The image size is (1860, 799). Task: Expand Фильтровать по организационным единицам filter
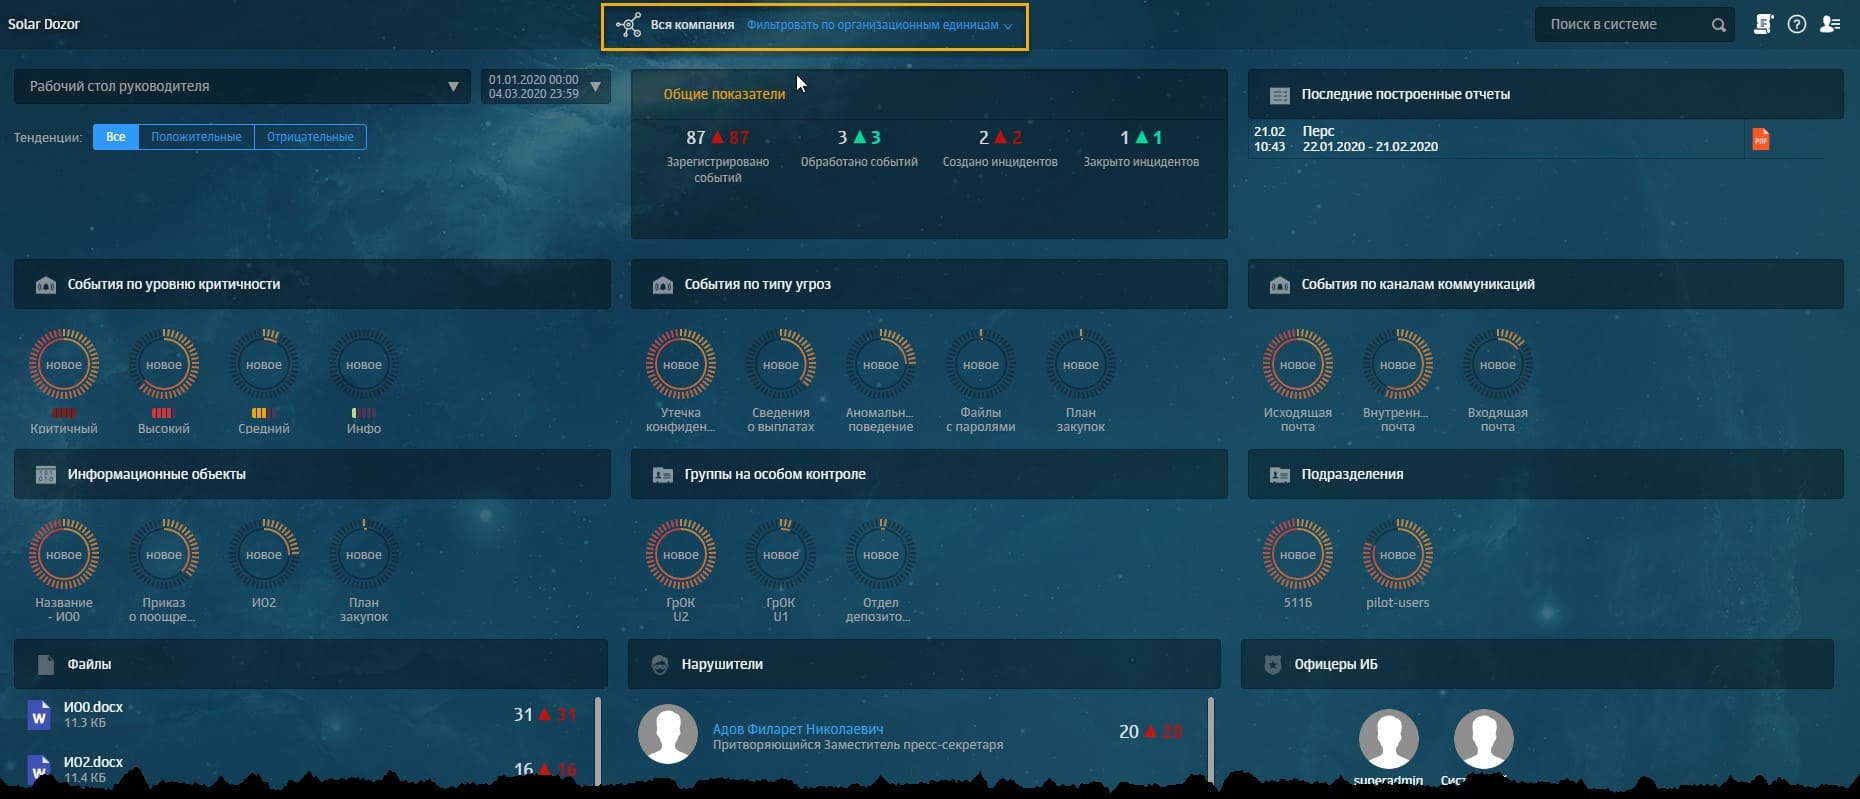tap(879, 25)
